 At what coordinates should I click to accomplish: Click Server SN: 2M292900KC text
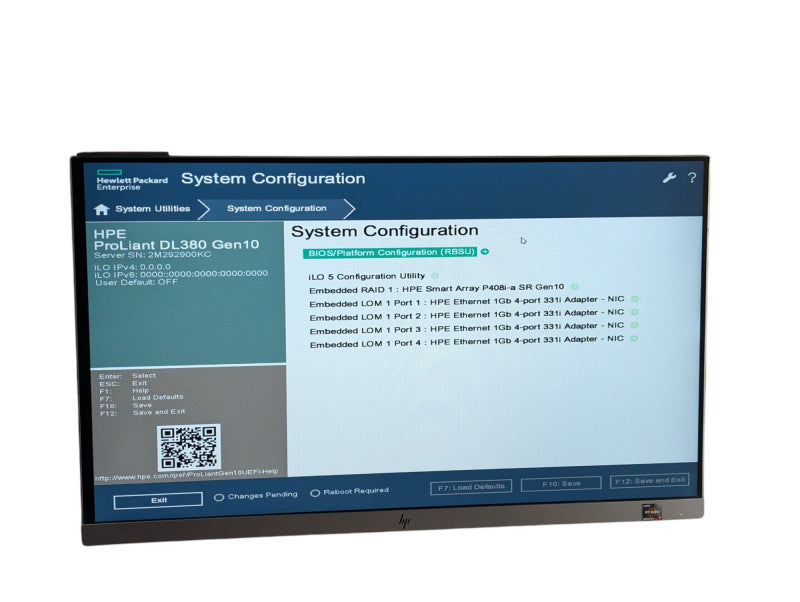click(152, 254)
